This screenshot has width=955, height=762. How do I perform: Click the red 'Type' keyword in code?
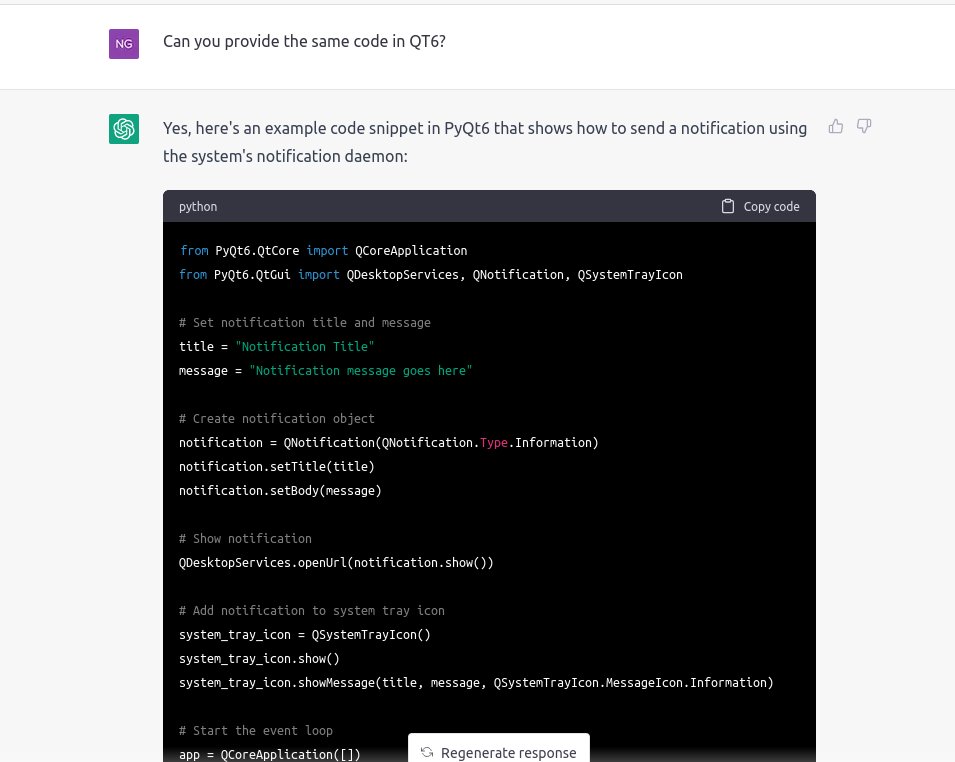494,443
